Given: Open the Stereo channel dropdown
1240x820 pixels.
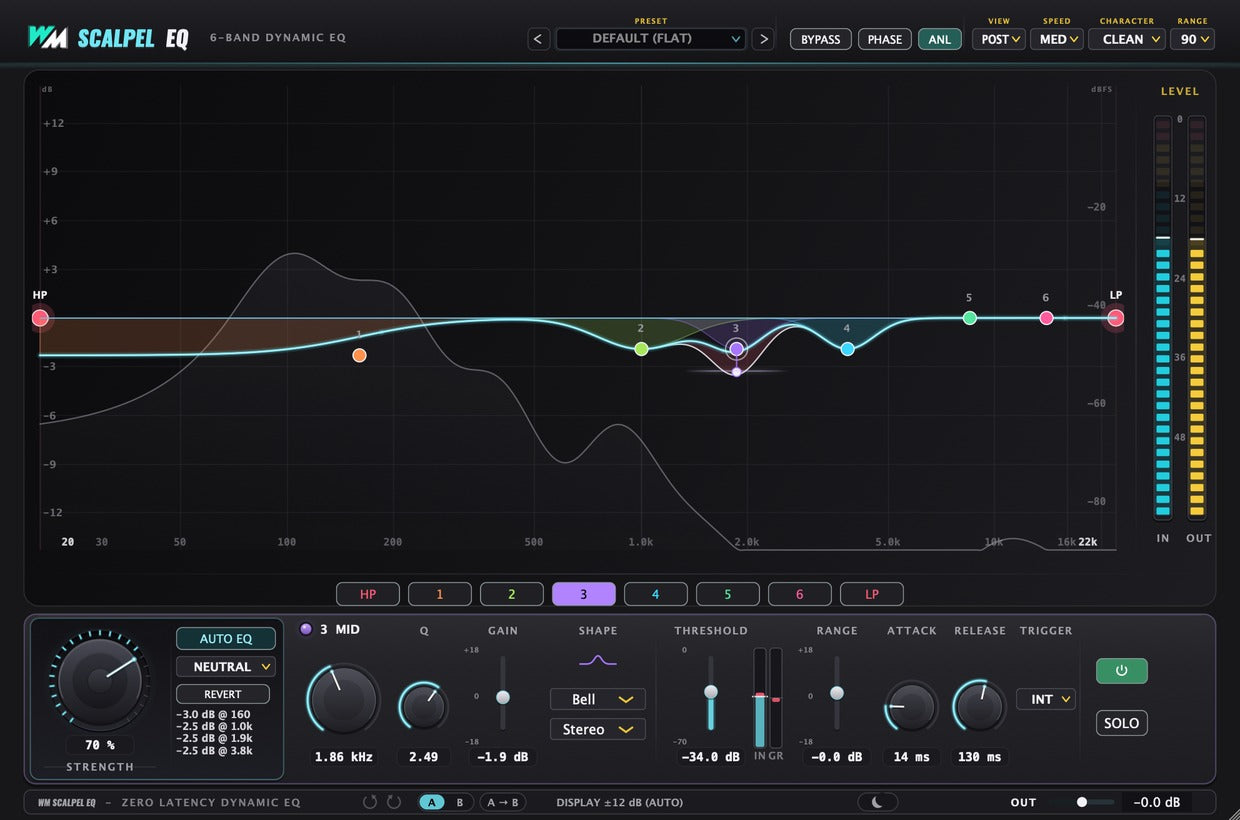Looking at the screenshot, I should pyautogui.click(x=598, y=729).
